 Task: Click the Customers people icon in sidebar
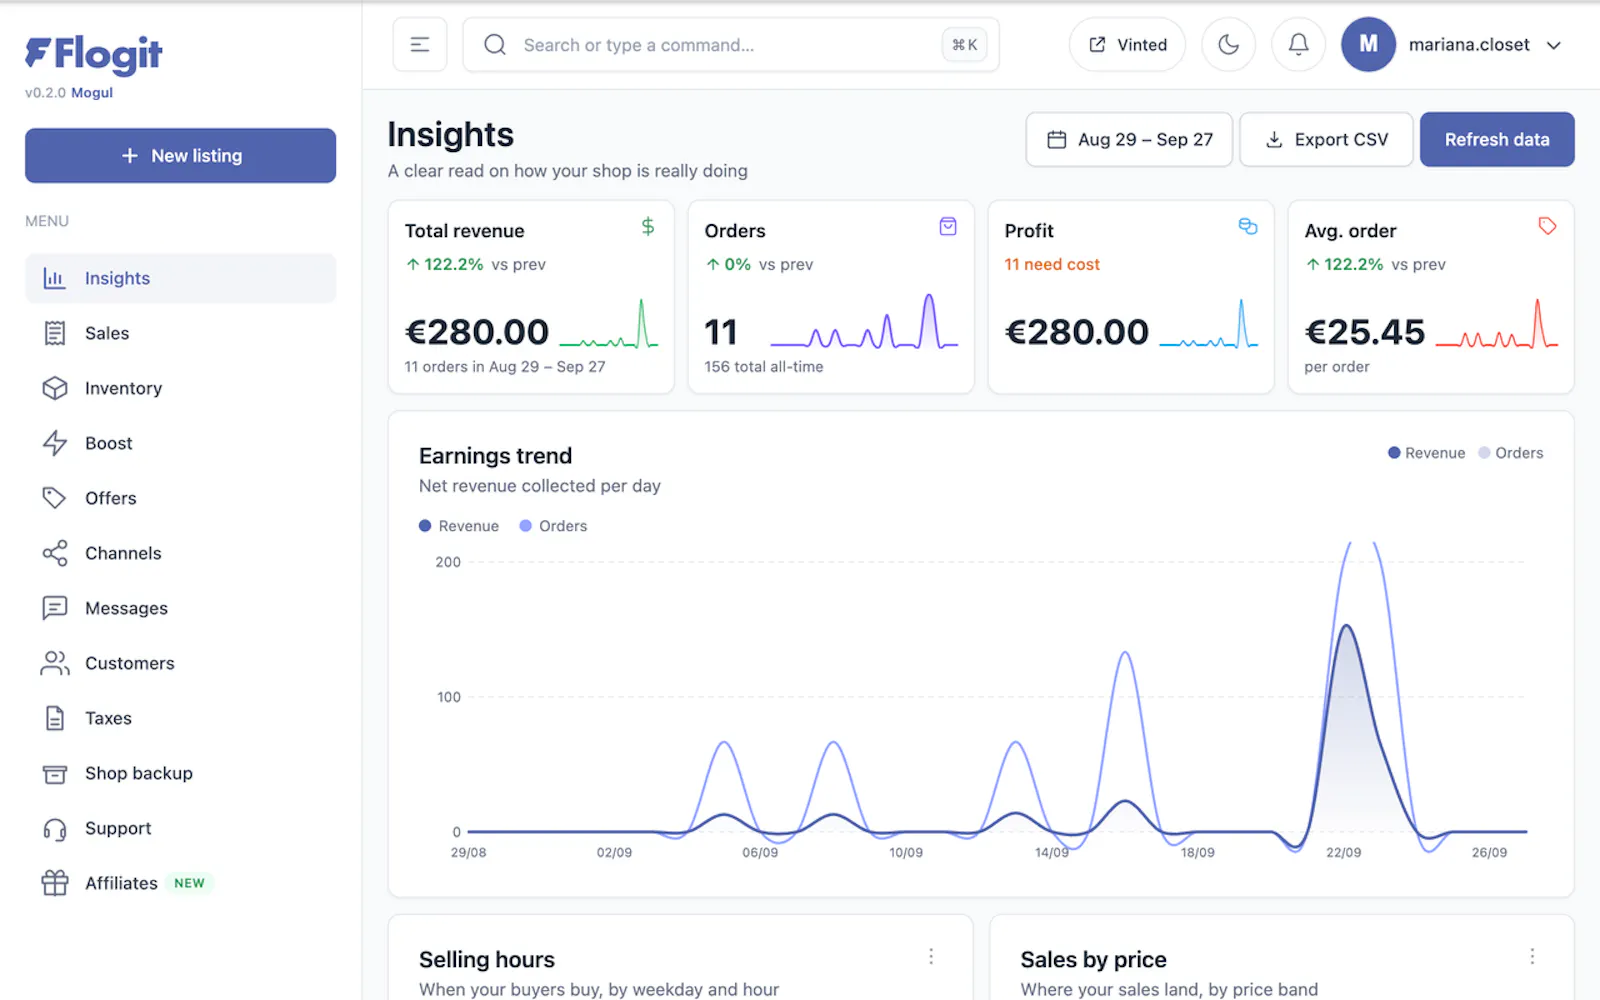click(x=54, y=663)
